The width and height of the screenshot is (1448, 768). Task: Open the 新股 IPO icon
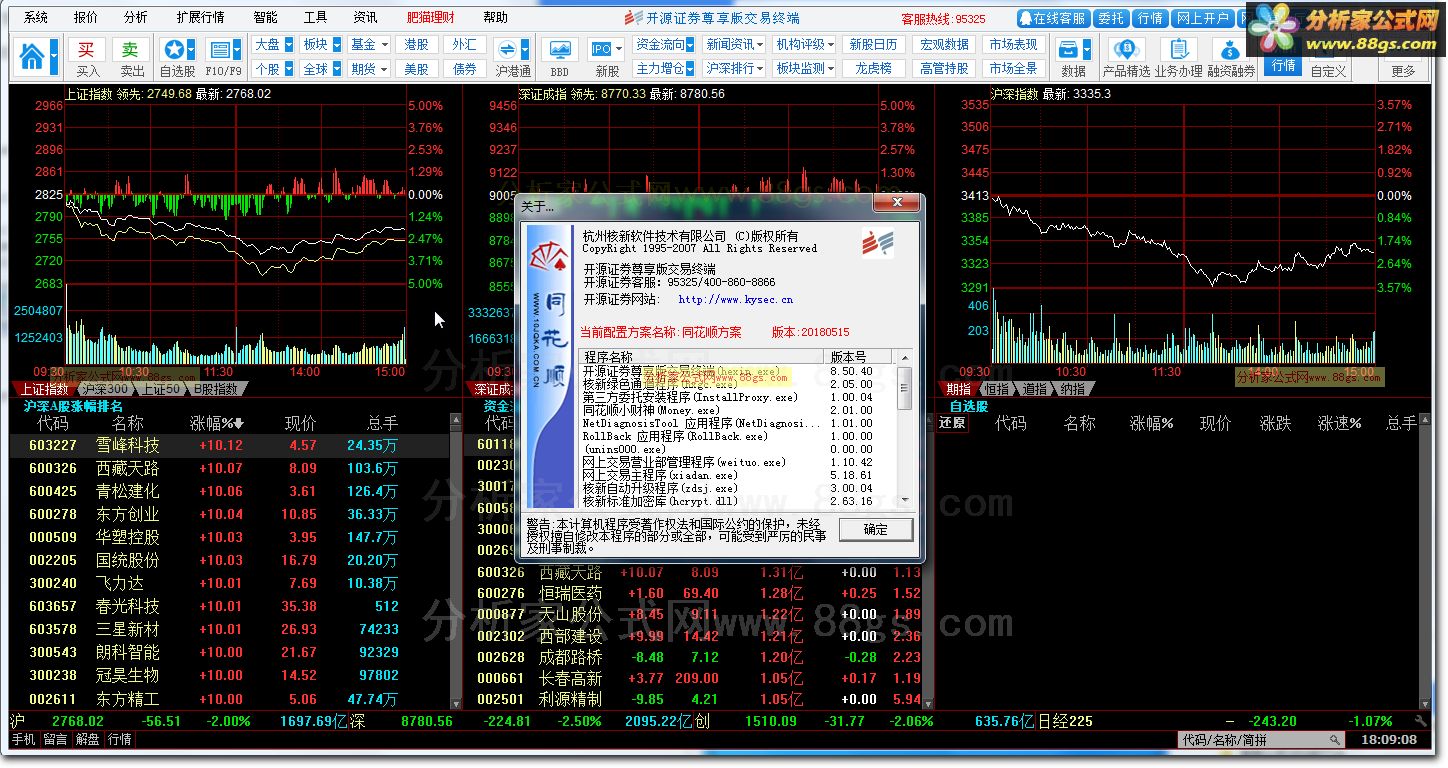(x=602, y=50)
